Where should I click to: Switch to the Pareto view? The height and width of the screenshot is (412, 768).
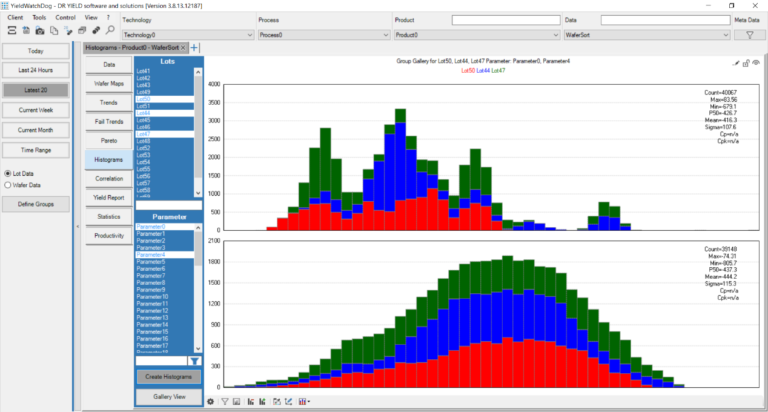(x=109, y=141)
